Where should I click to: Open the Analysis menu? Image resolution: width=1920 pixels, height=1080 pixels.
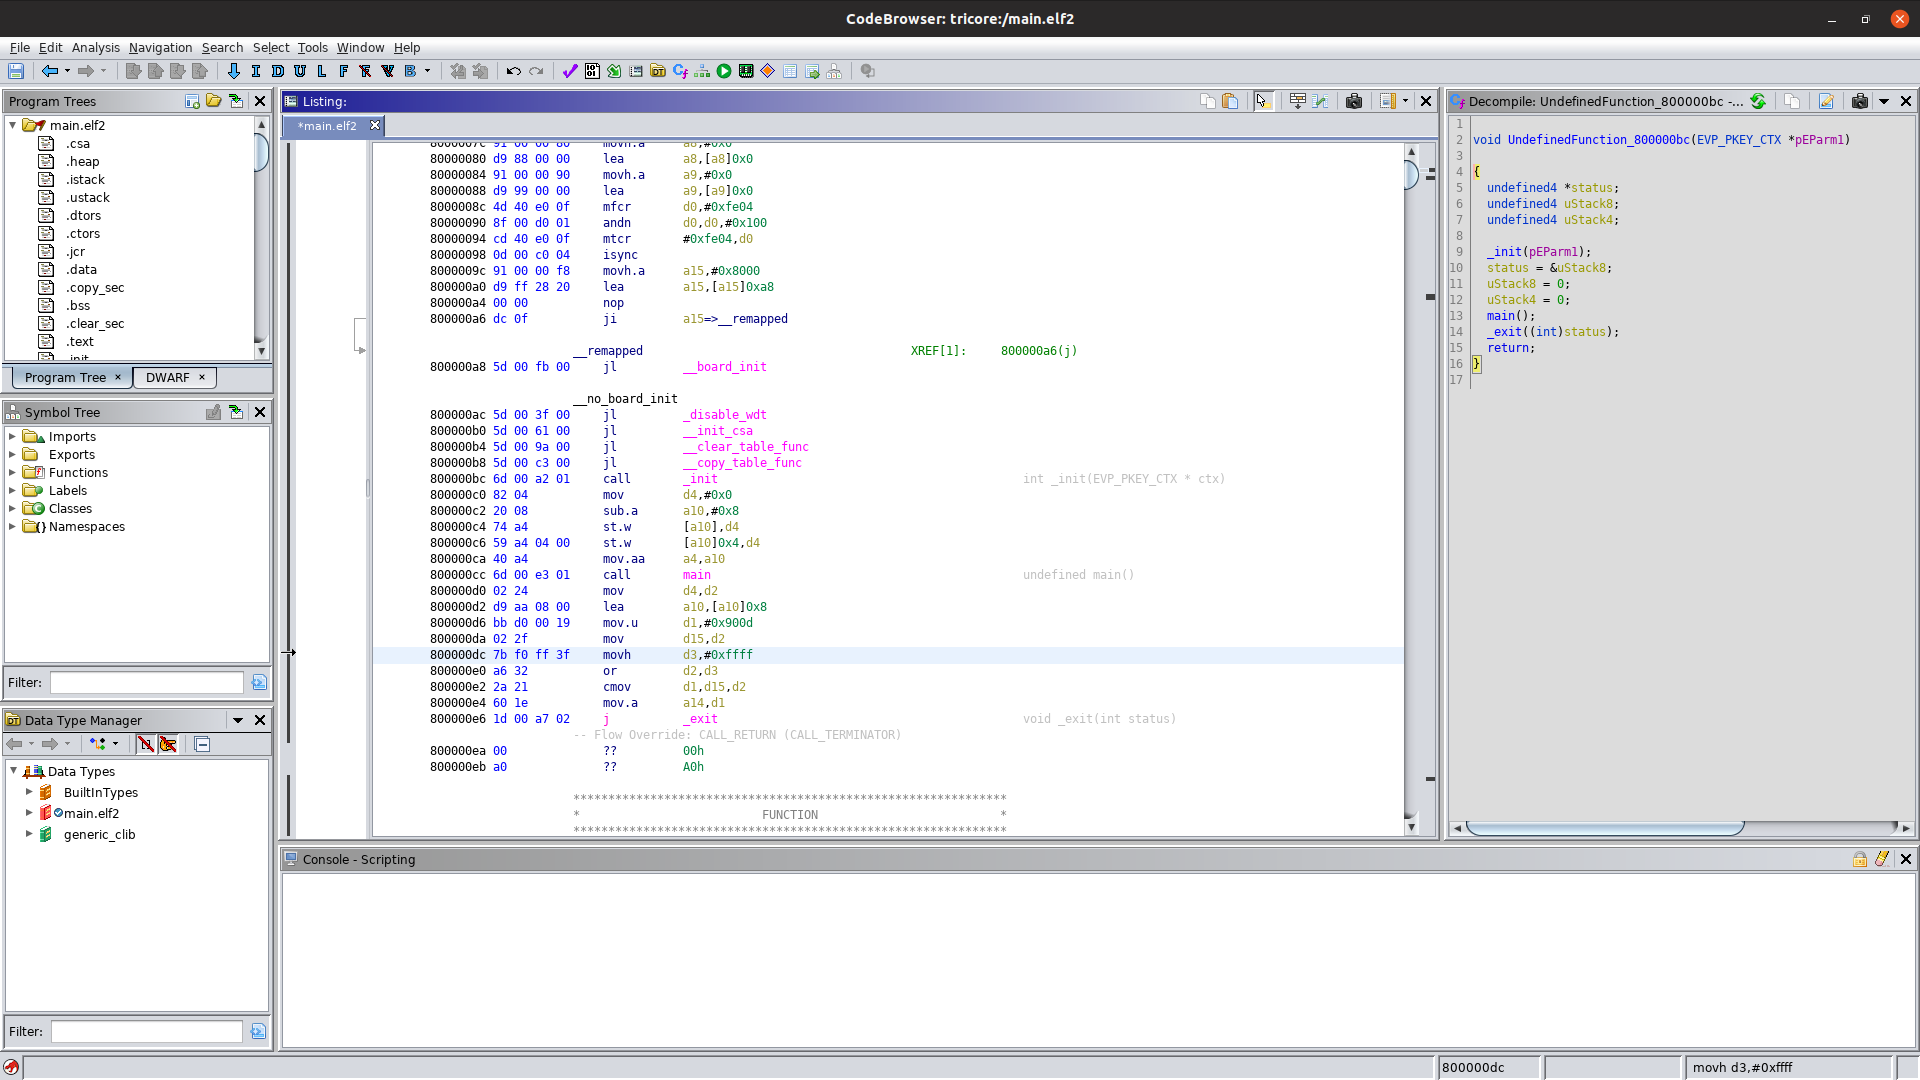tap(95, 47)
